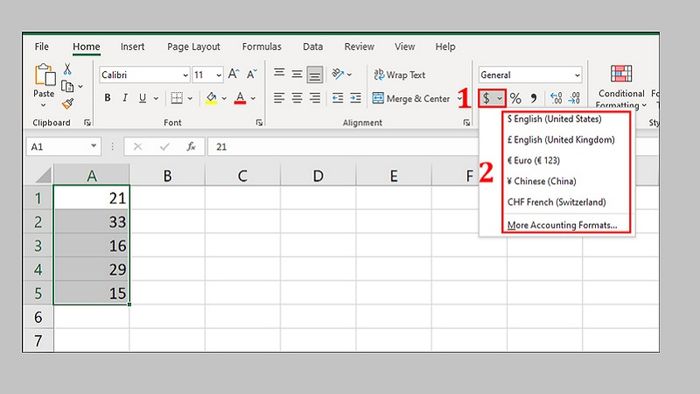
Task: Expand the Underline style arrow
Action: (x=156, y=98)
